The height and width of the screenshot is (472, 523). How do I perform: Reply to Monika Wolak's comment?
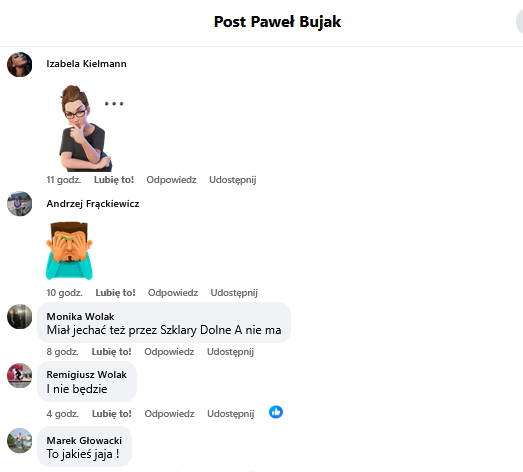pos(169,352)
